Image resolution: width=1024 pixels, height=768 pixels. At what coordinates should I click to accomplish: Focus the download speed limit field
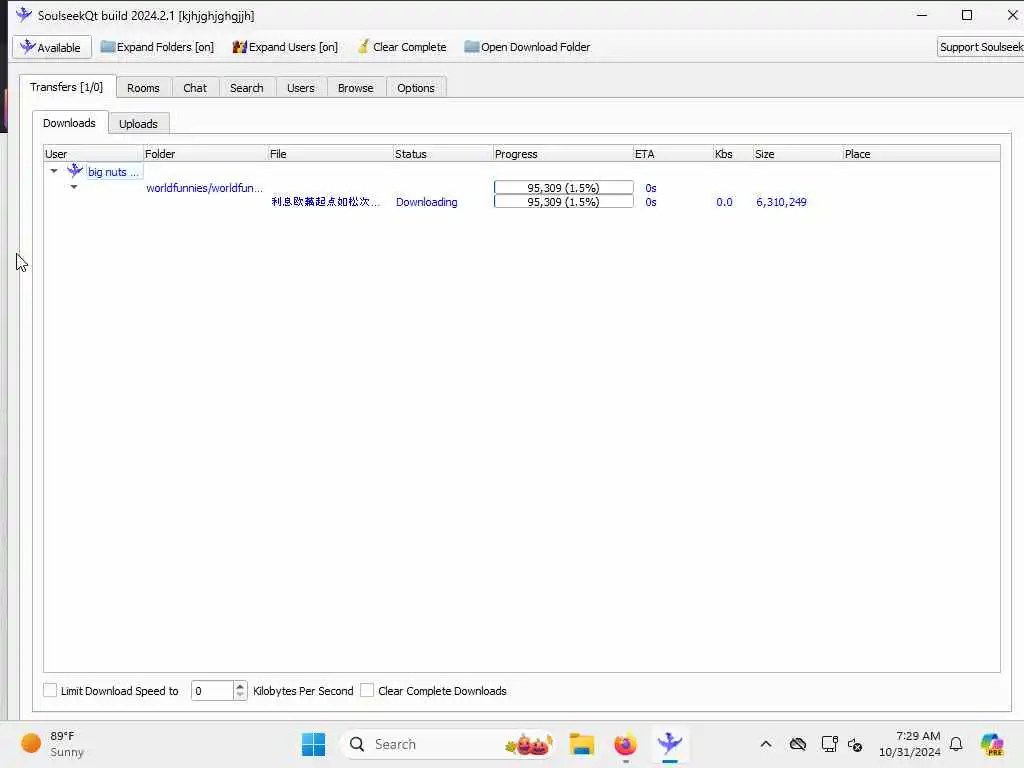(x=212, y=690)
